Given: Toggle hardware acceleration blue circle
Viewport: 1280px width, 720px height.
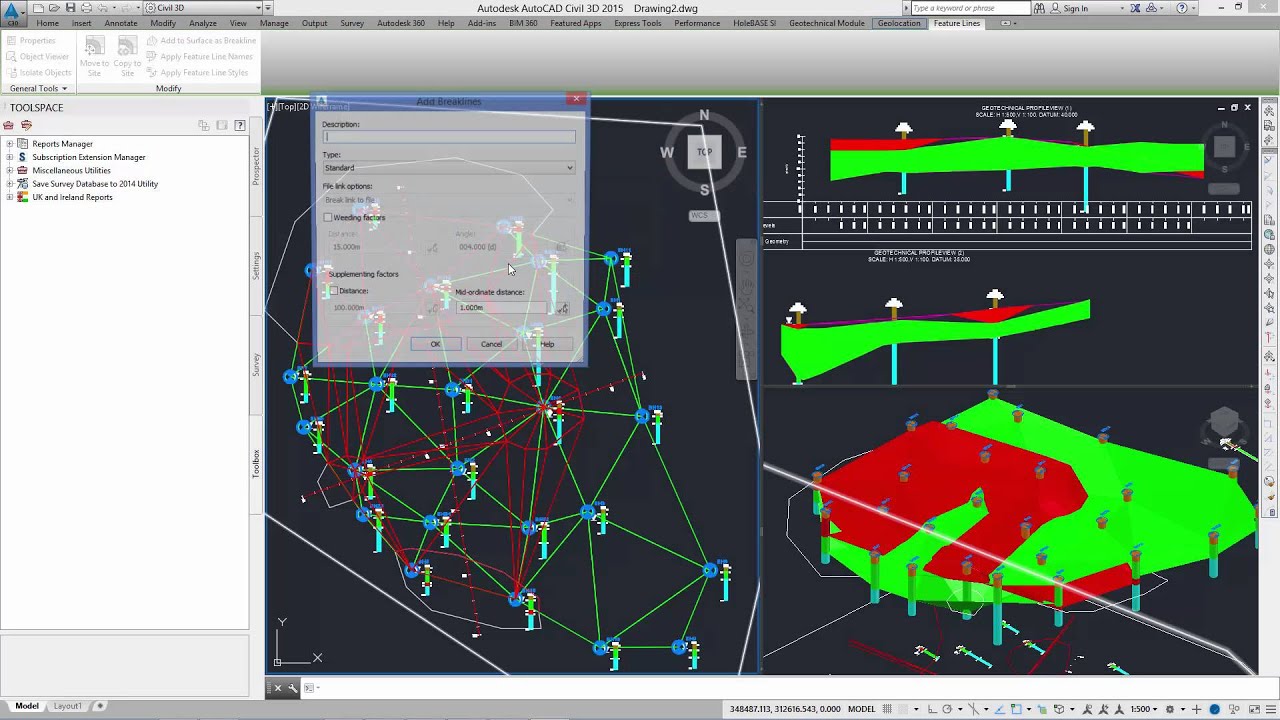Looking at the screenshot, I should click(1214, 709).
